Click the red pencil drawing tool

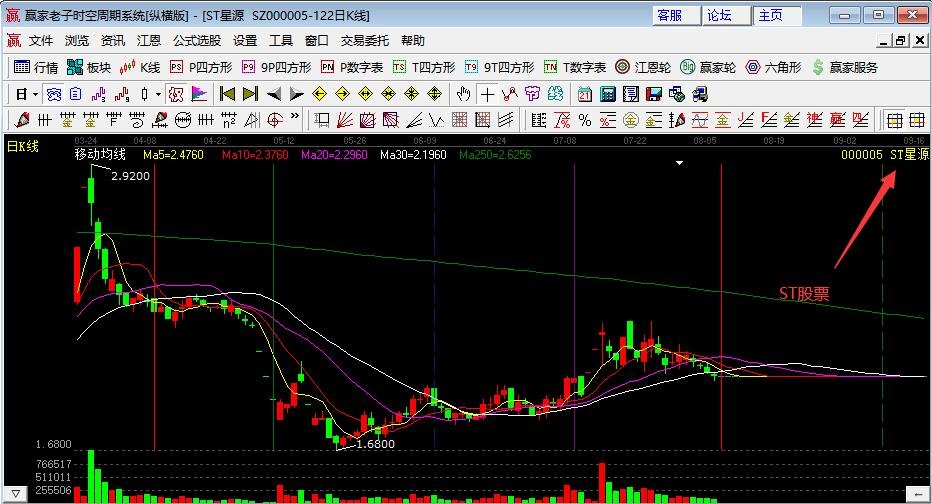(23, 120)
